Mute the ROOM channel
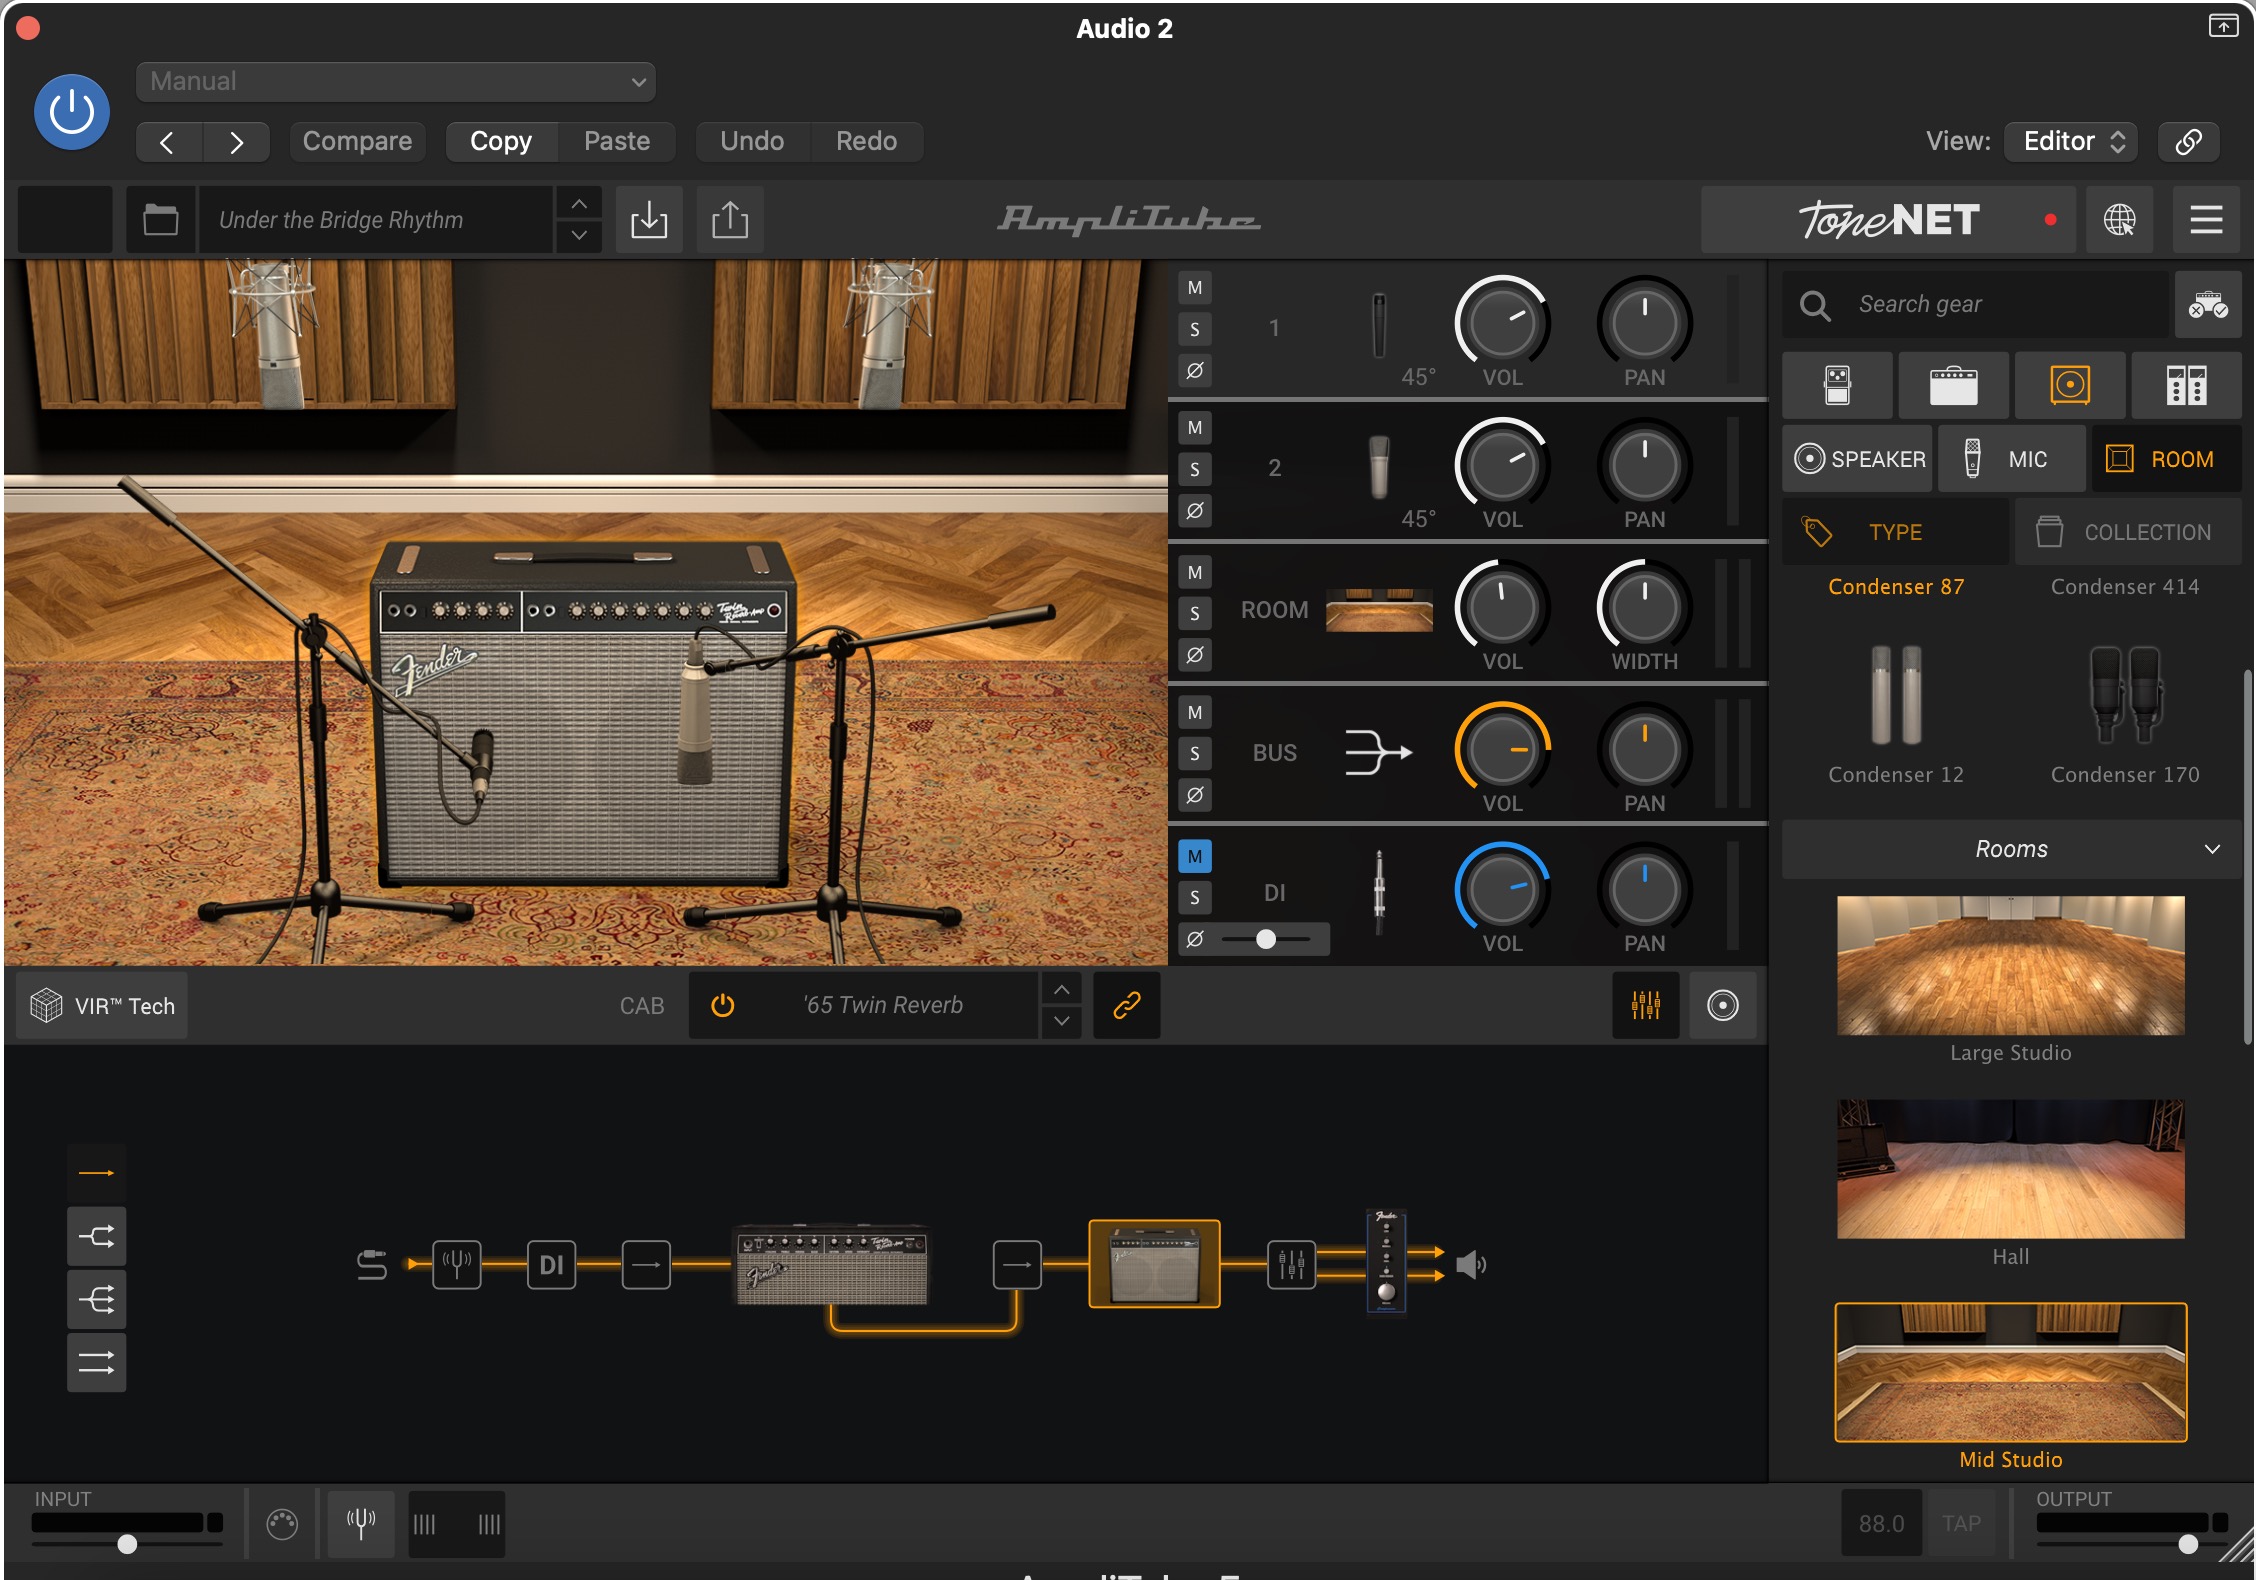The image size is (2256, 1580). 1194,572
